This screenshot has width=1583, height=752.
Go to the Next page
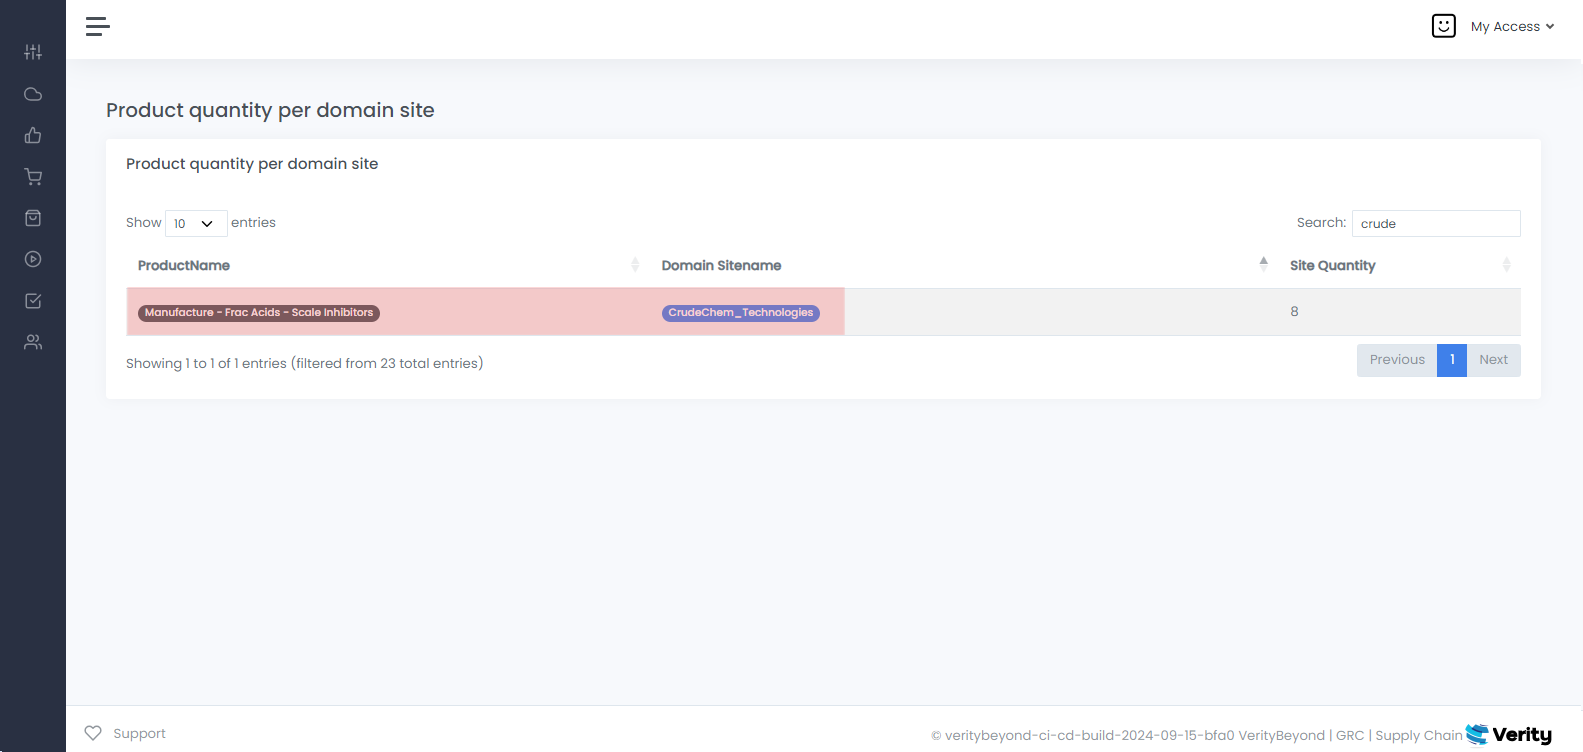pyautogui.click(x=1493, y=360)
